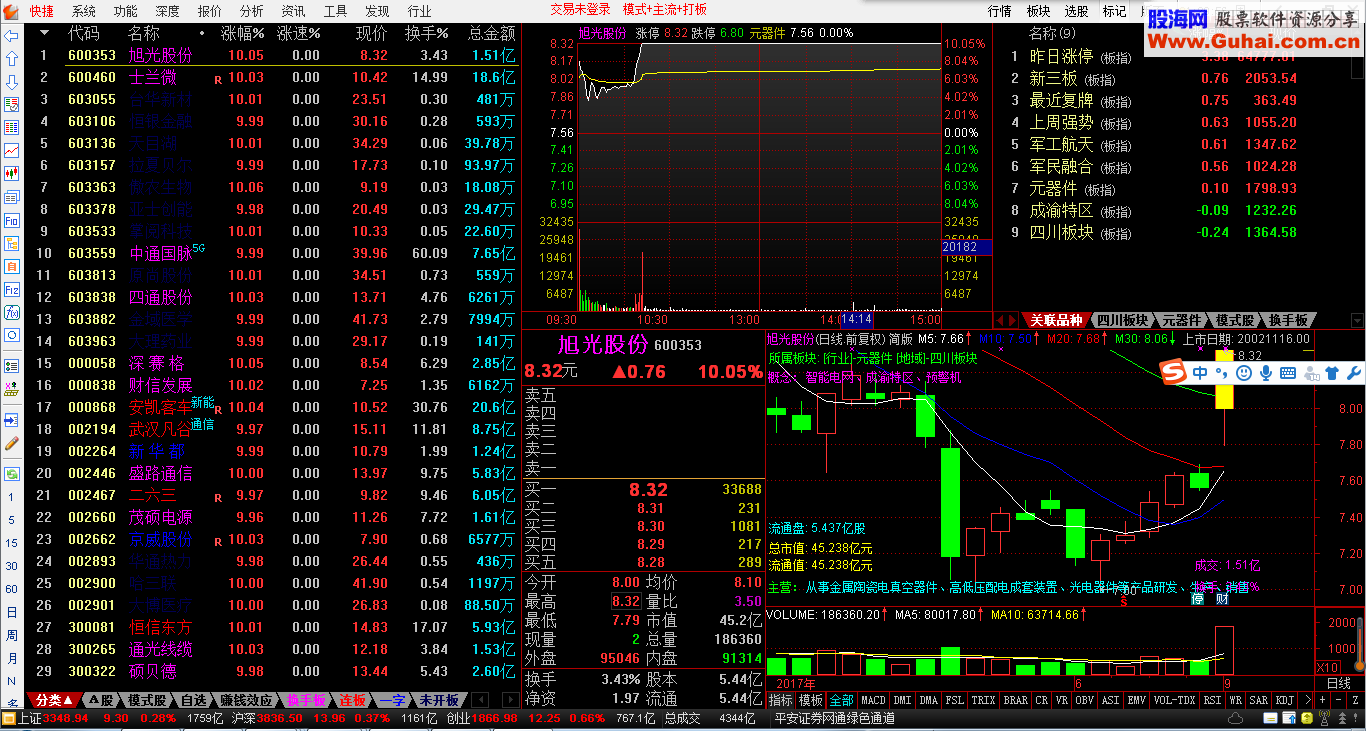Click 交易未登录 trading login link

point(580,9)
